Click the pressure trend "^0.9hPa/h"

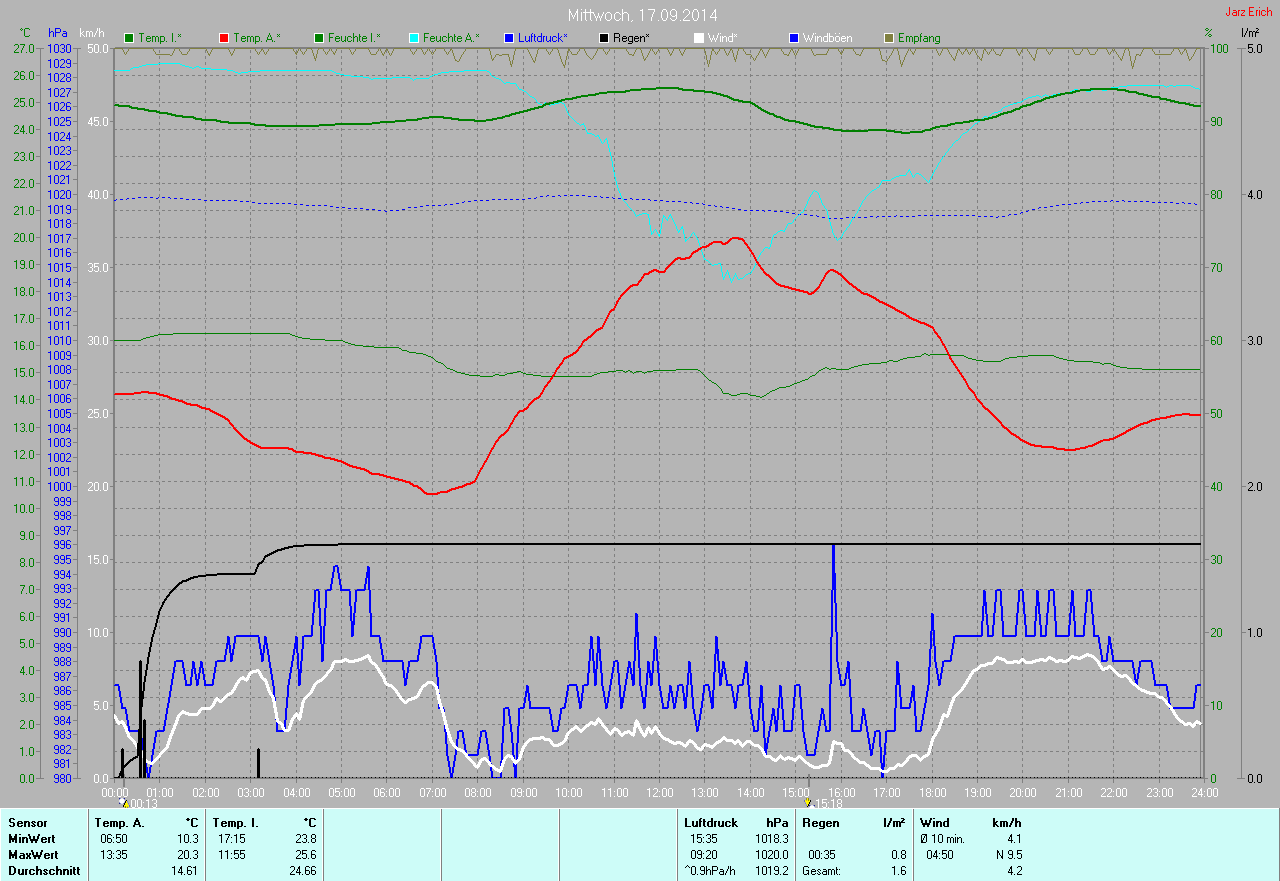(x=711, y=871)
